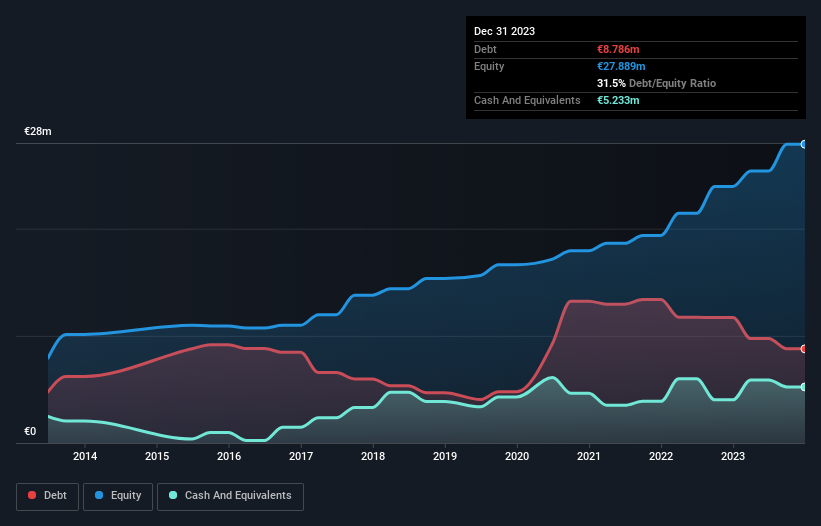Click the 2021 x-axis label

point(589,456)
